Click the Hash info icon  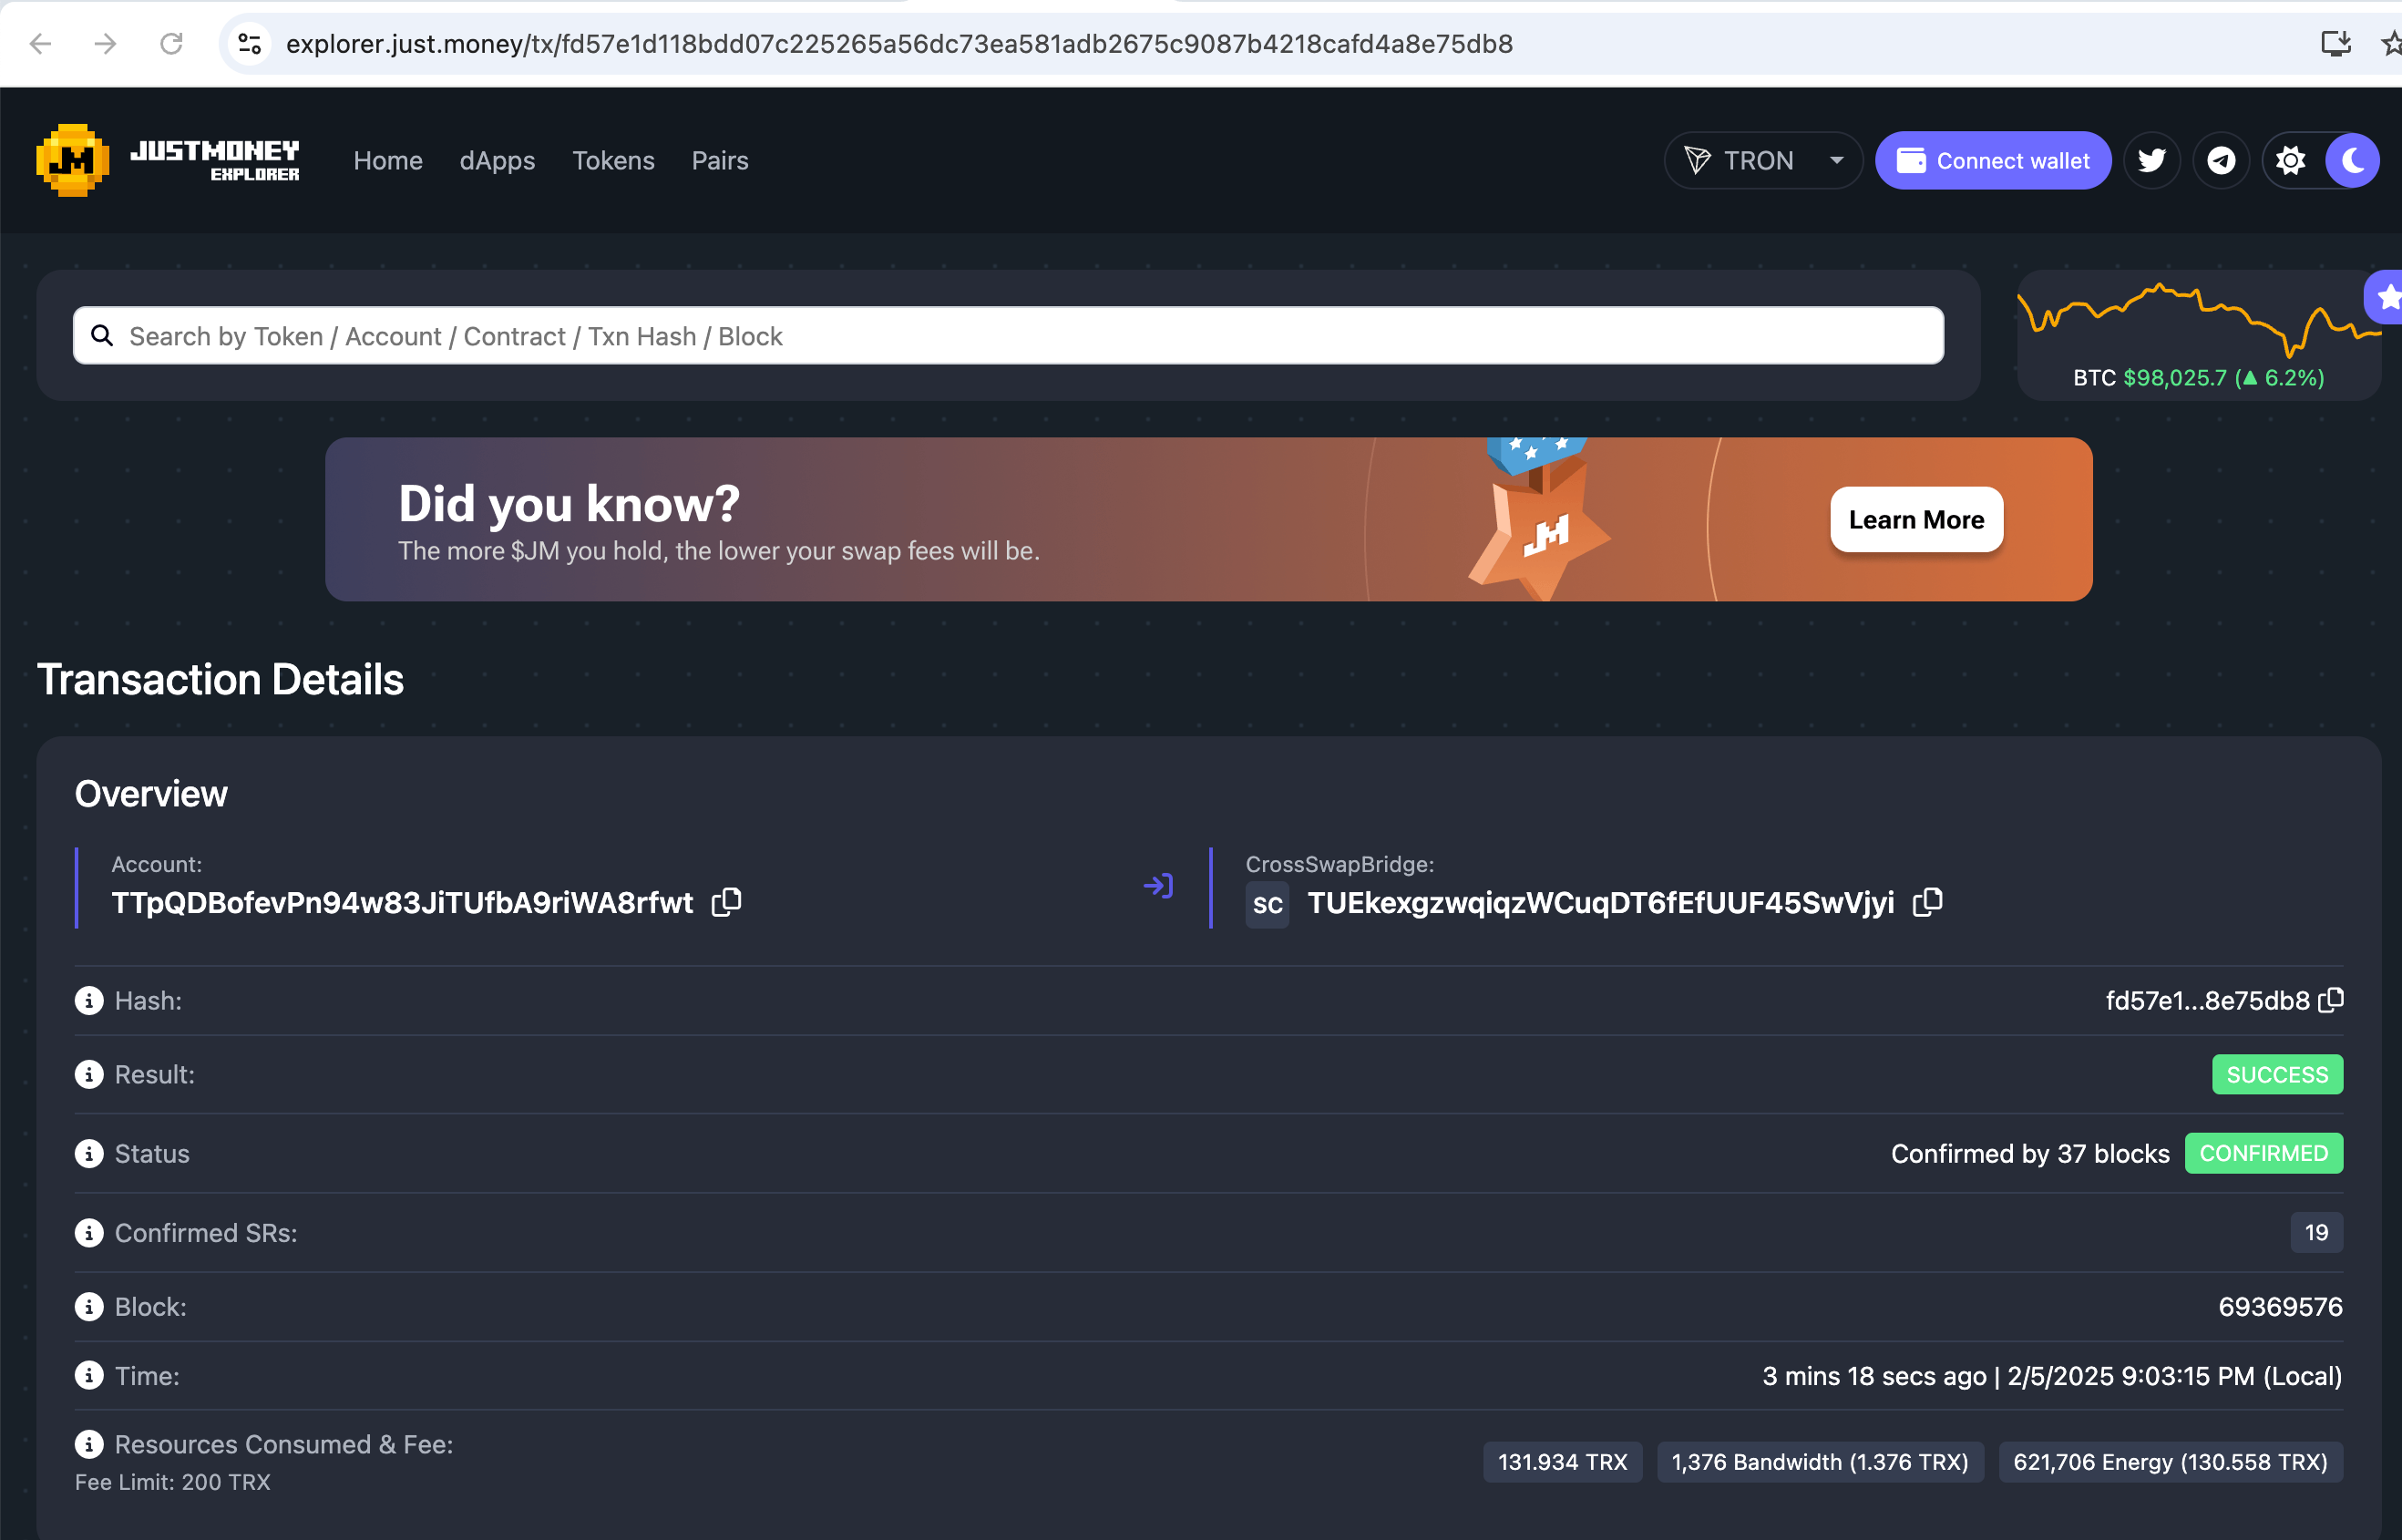89,1000
